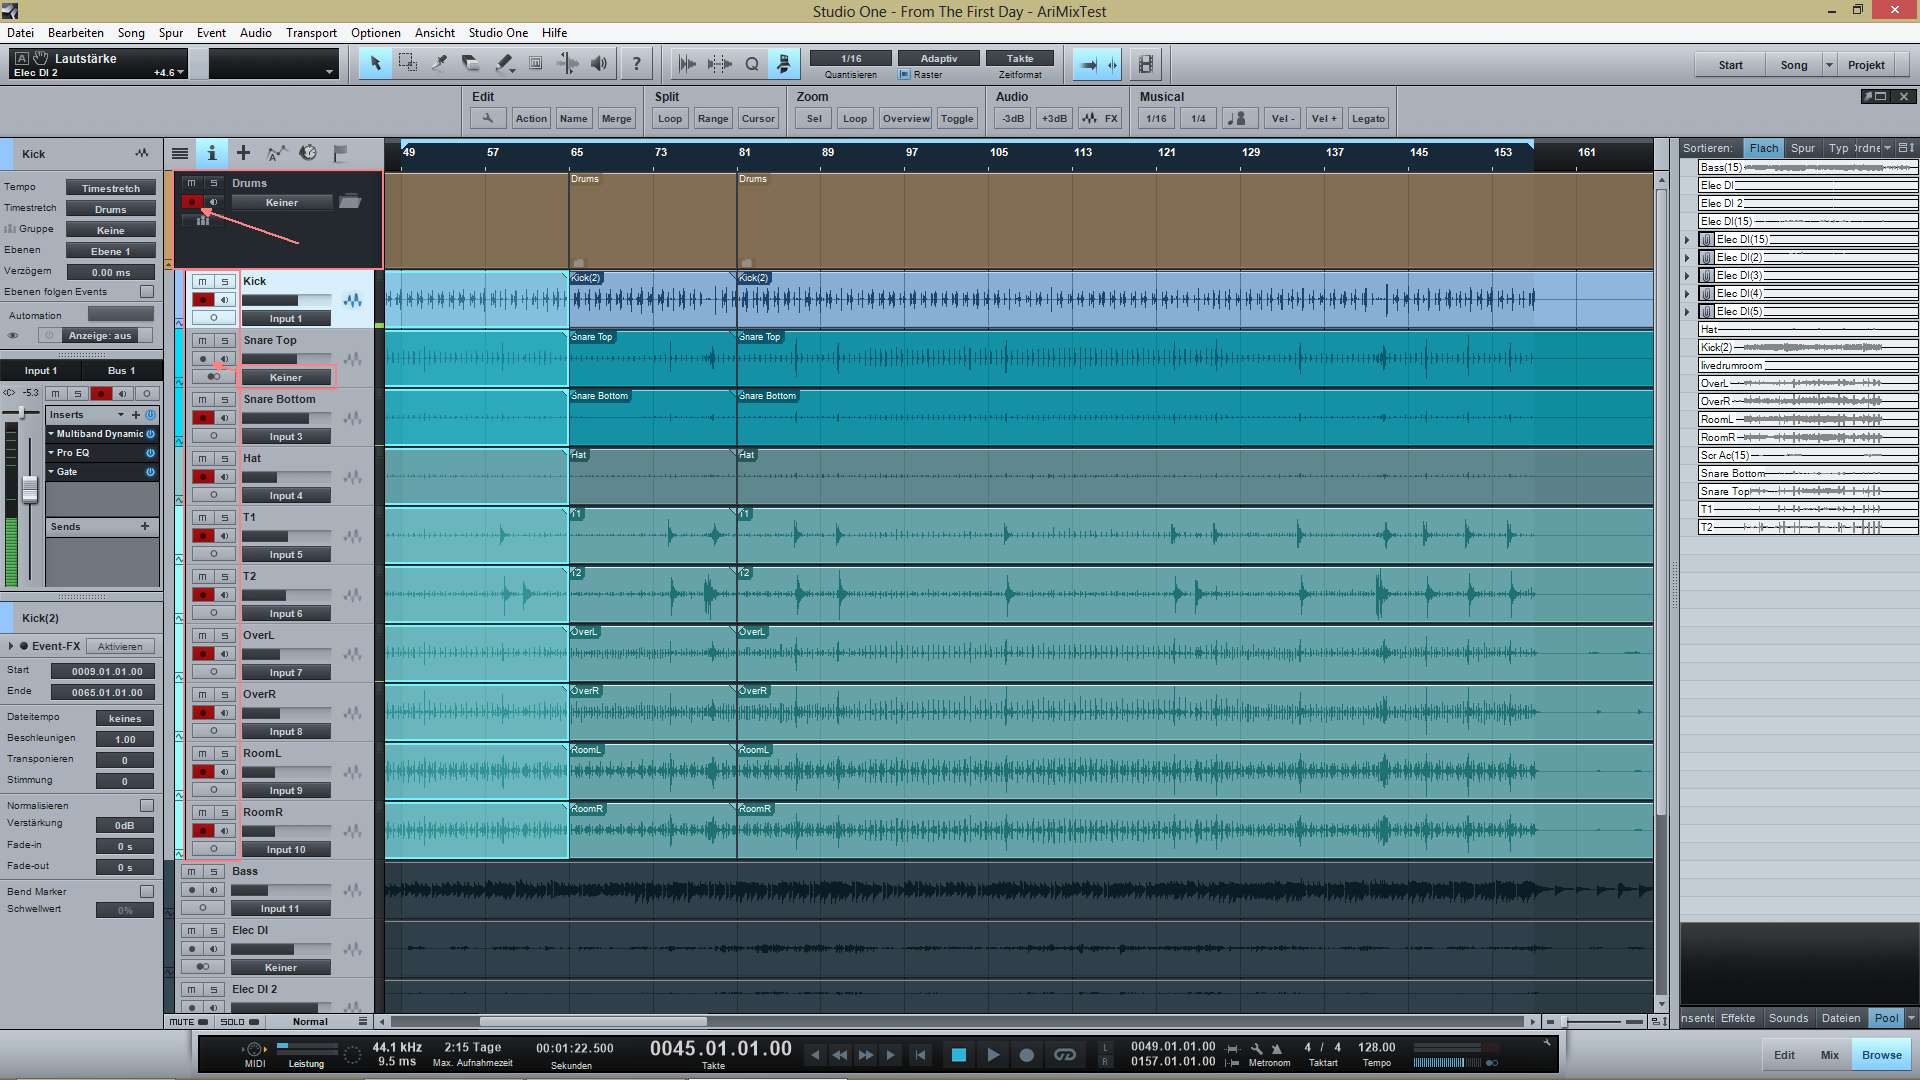This screenshot has width=1920, height=1080.
Task: Toggle the Macro toolbar icon
Action: tap(784, 64)
